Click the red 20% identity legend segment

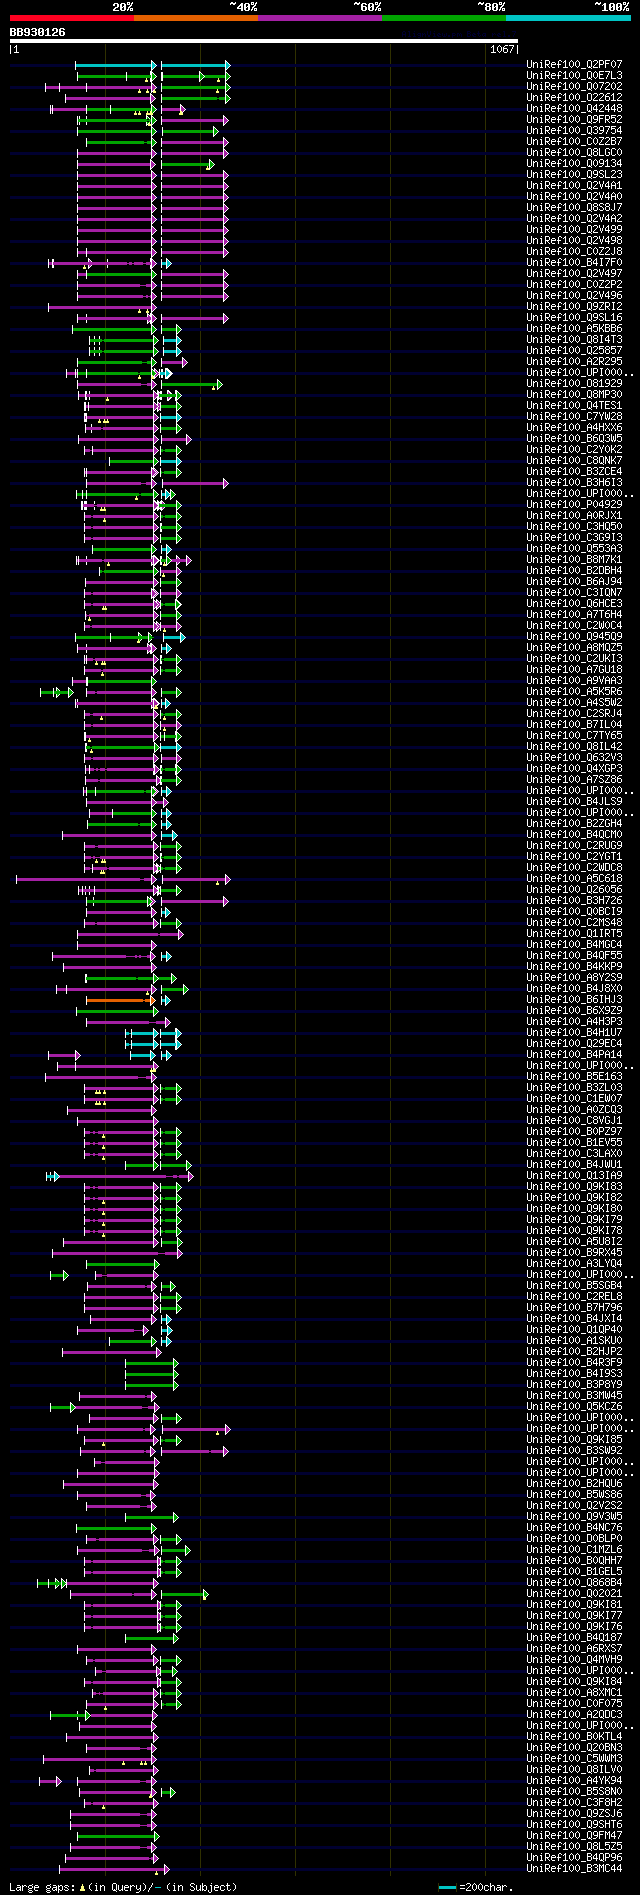click(x=71, y=18)
